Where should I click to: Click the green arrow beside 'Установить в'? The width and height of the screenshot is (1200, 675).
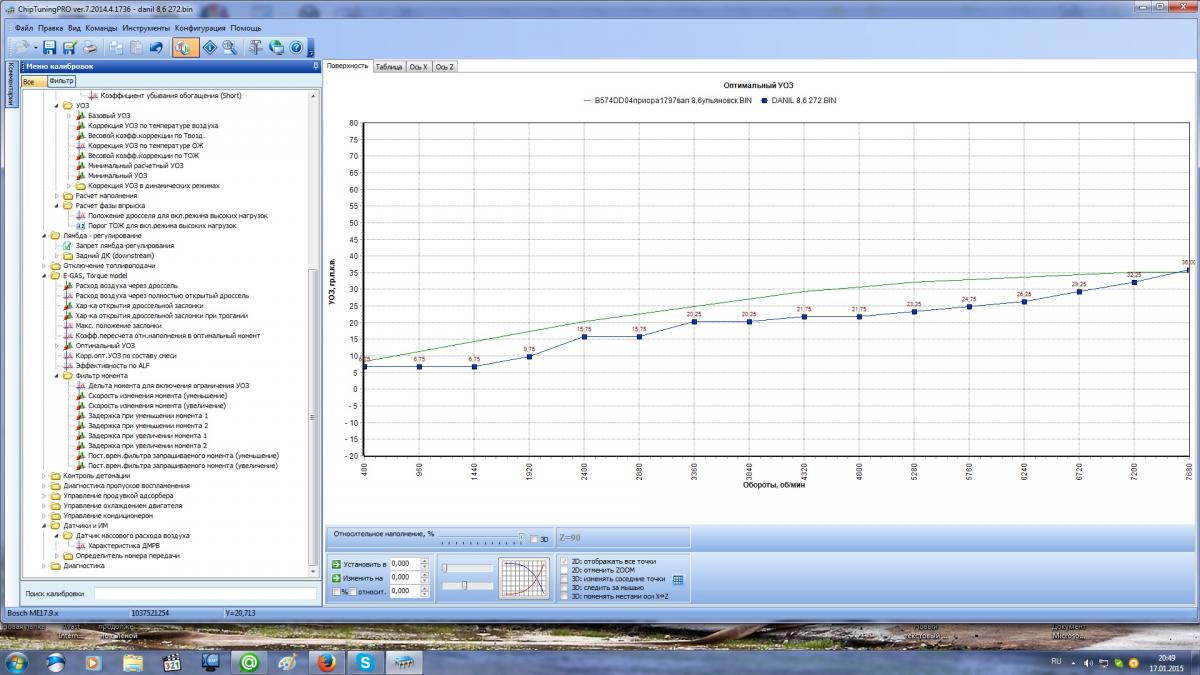click(x=336, y=564)
